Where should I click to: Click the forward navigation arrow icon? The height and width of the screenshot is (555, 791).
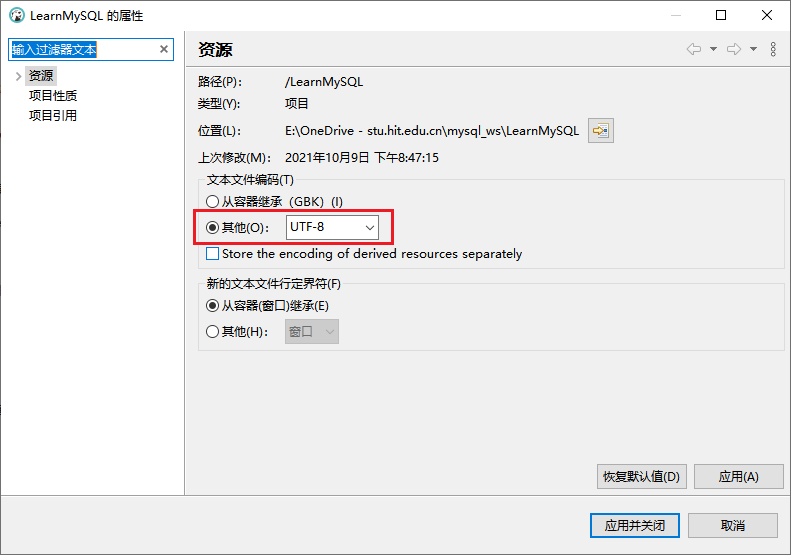[x=734, y=49]
